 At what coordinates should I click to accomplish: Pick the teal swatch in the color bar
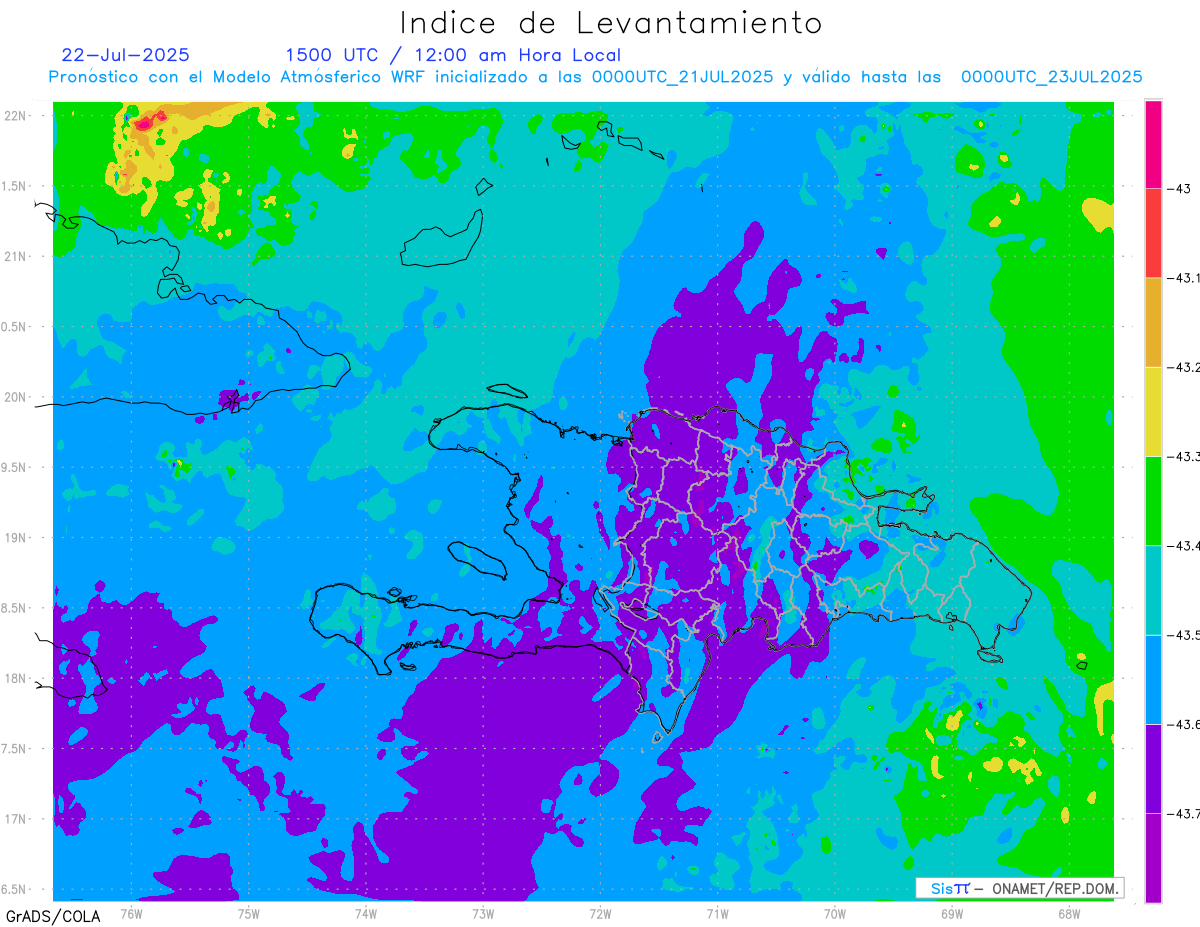pos(1153,590)
